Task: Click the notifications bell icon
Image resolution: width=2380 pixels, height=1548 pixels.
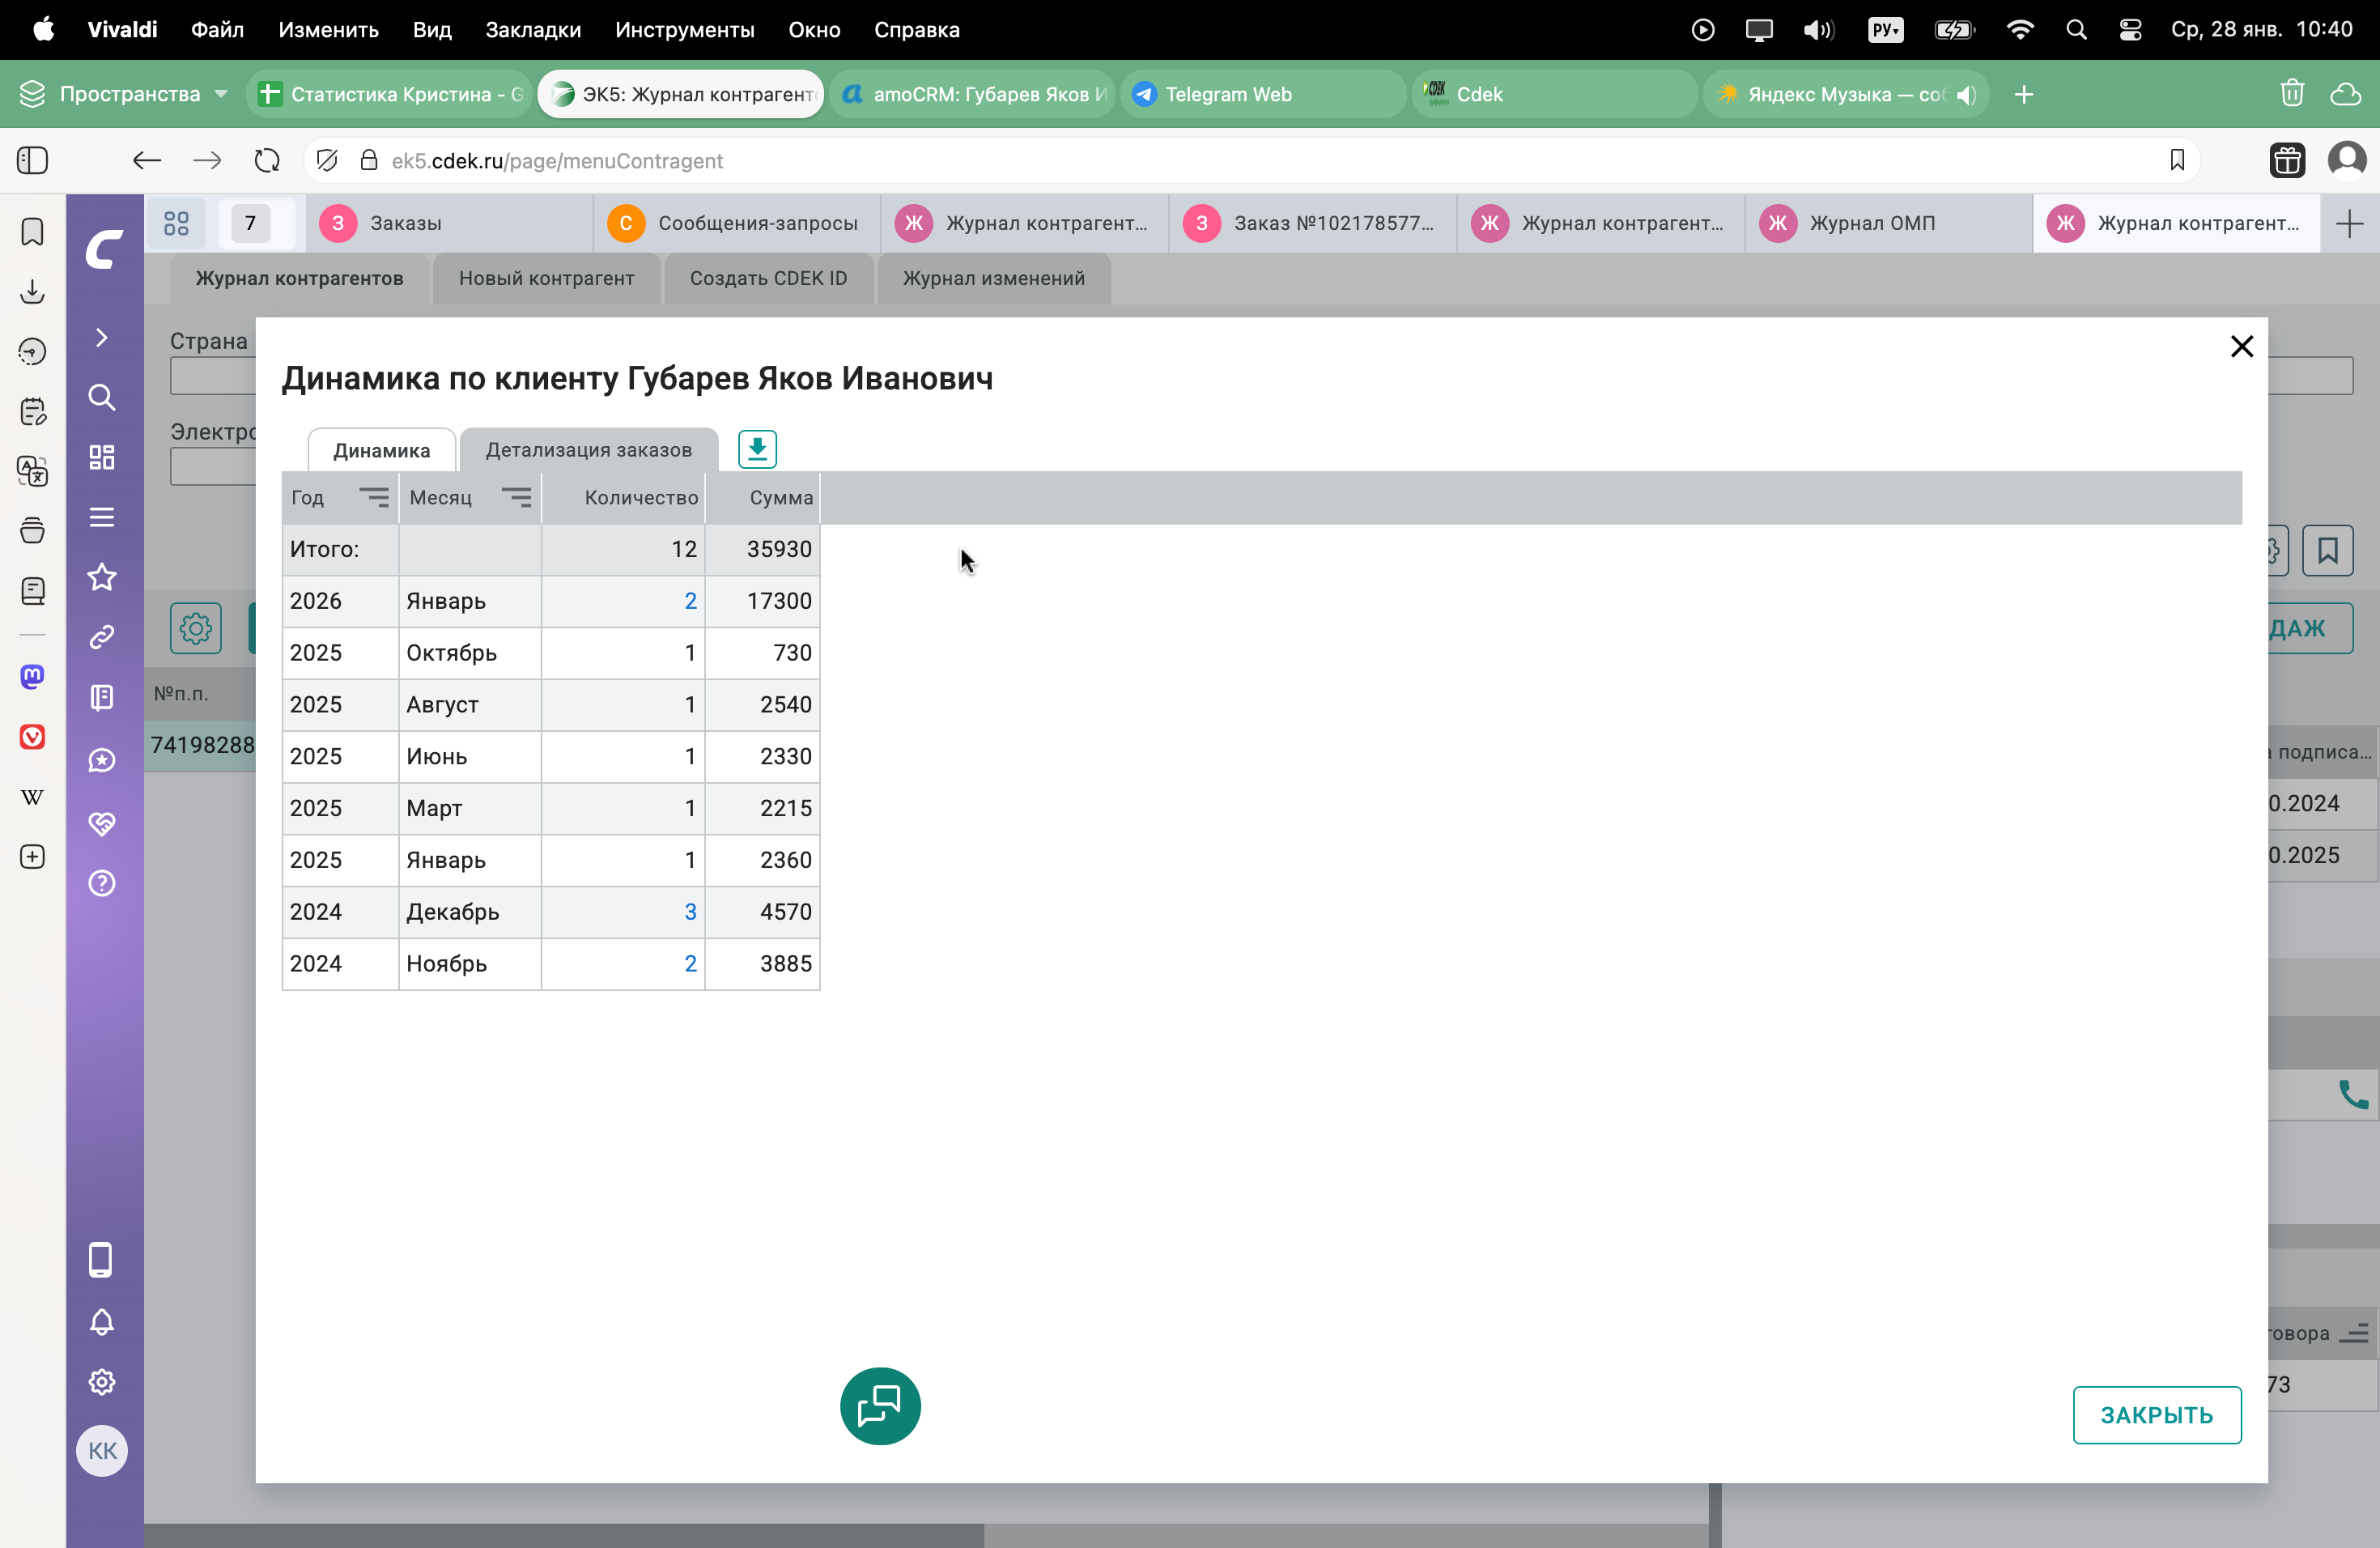Action: click(102, 1322)
